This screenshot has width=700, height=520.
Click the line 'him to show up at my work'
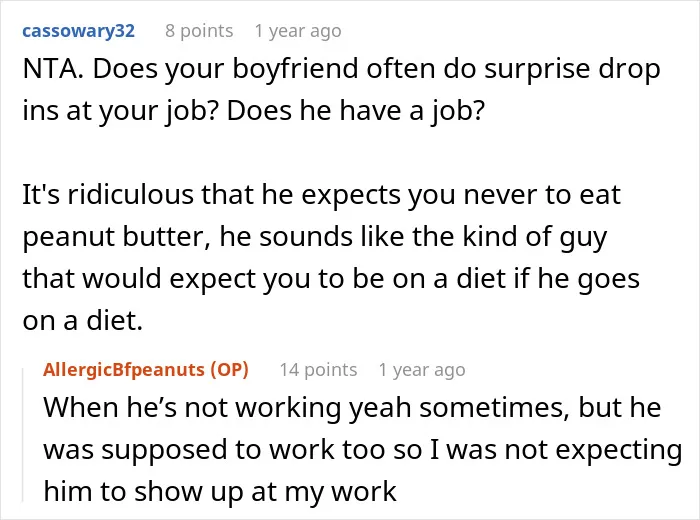coord(220,491)
